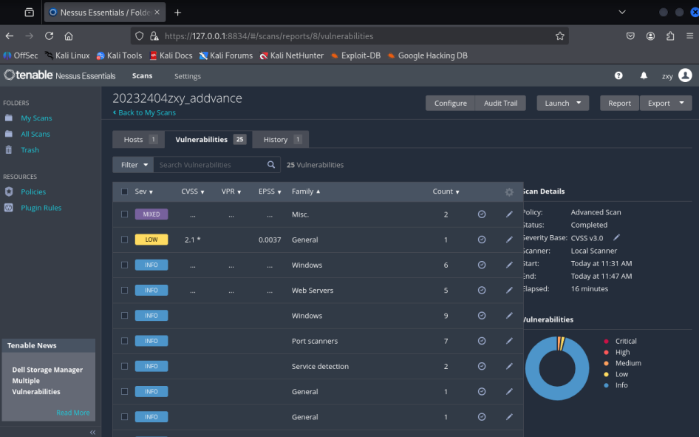Open the Trash folder icon
Screen dimensions: 700x437
tap(8, 150)
